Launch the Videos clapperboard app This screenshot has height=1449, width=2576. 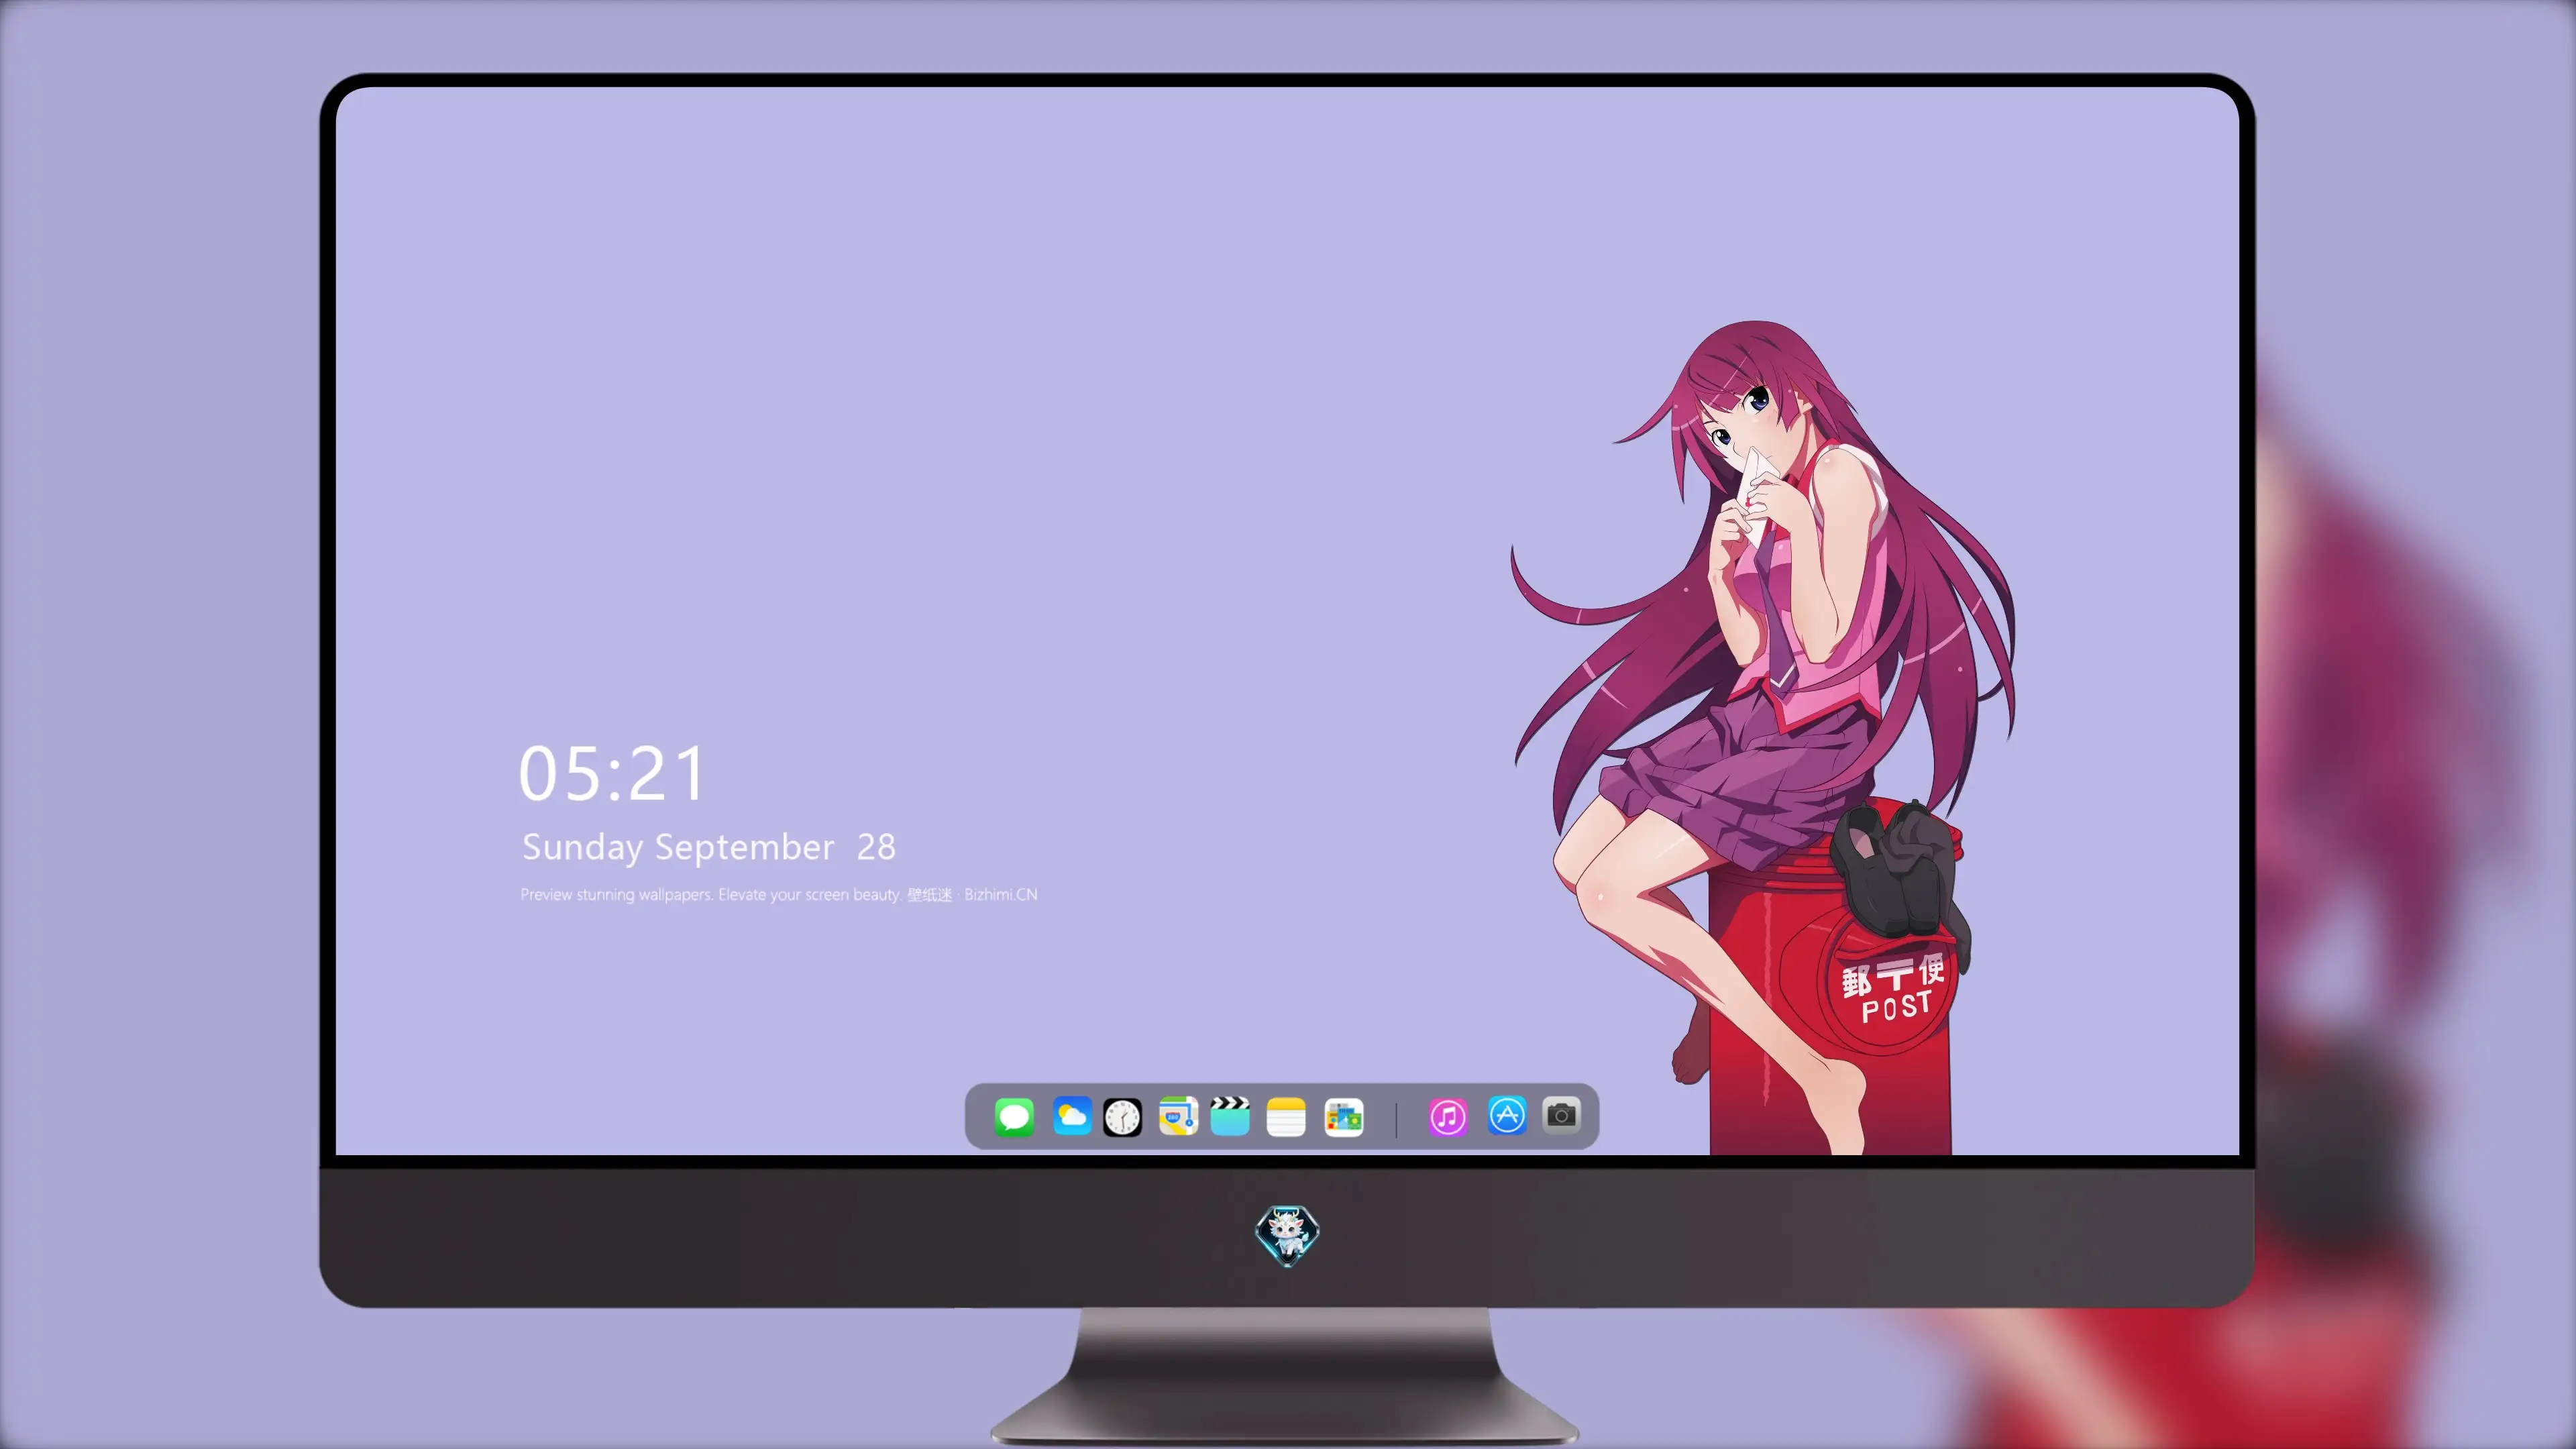pos(1230,1116)
